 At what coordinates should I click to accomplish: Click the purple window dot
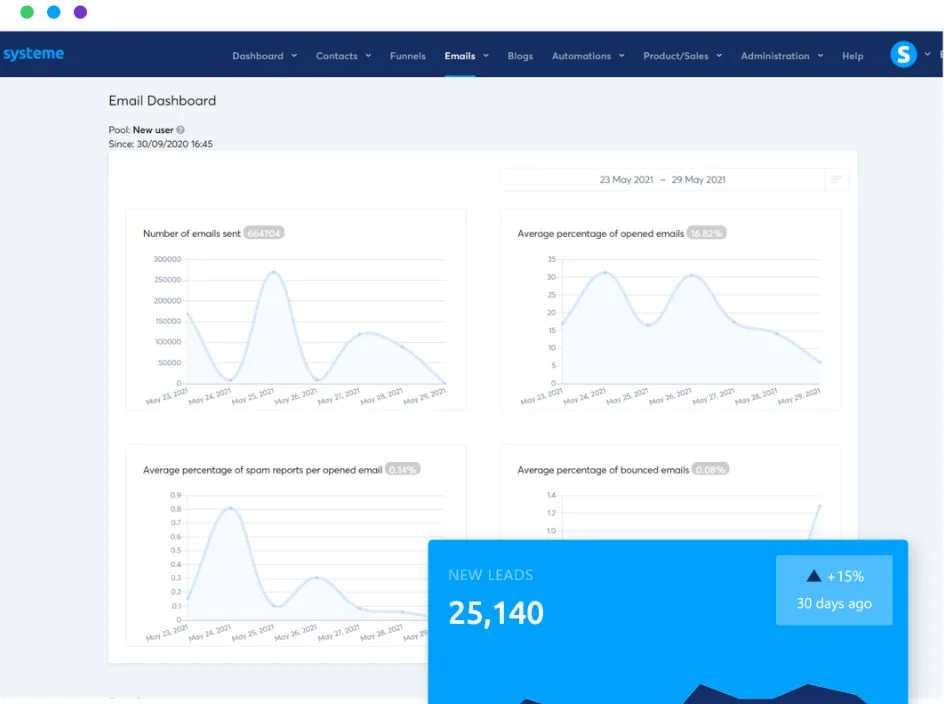click(80, 12)
